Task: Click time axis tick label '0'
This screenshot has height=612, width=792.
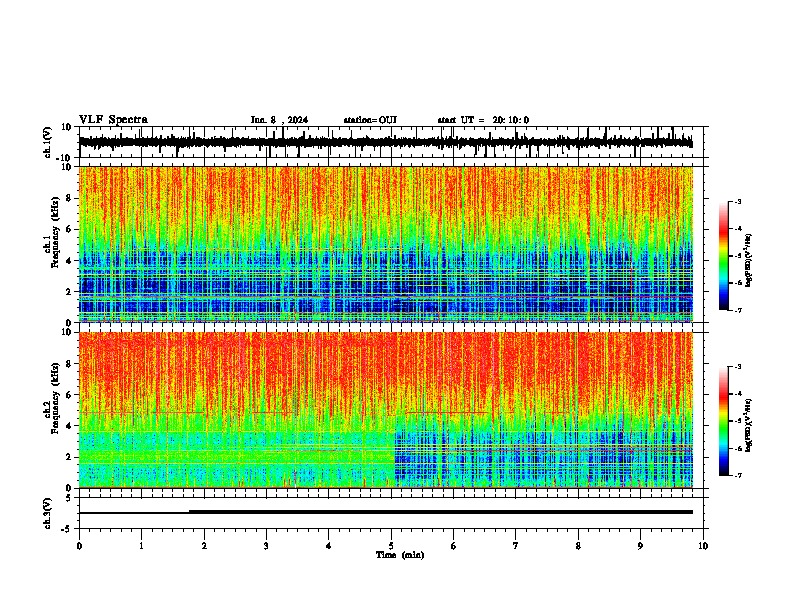Action: (79, 546)
